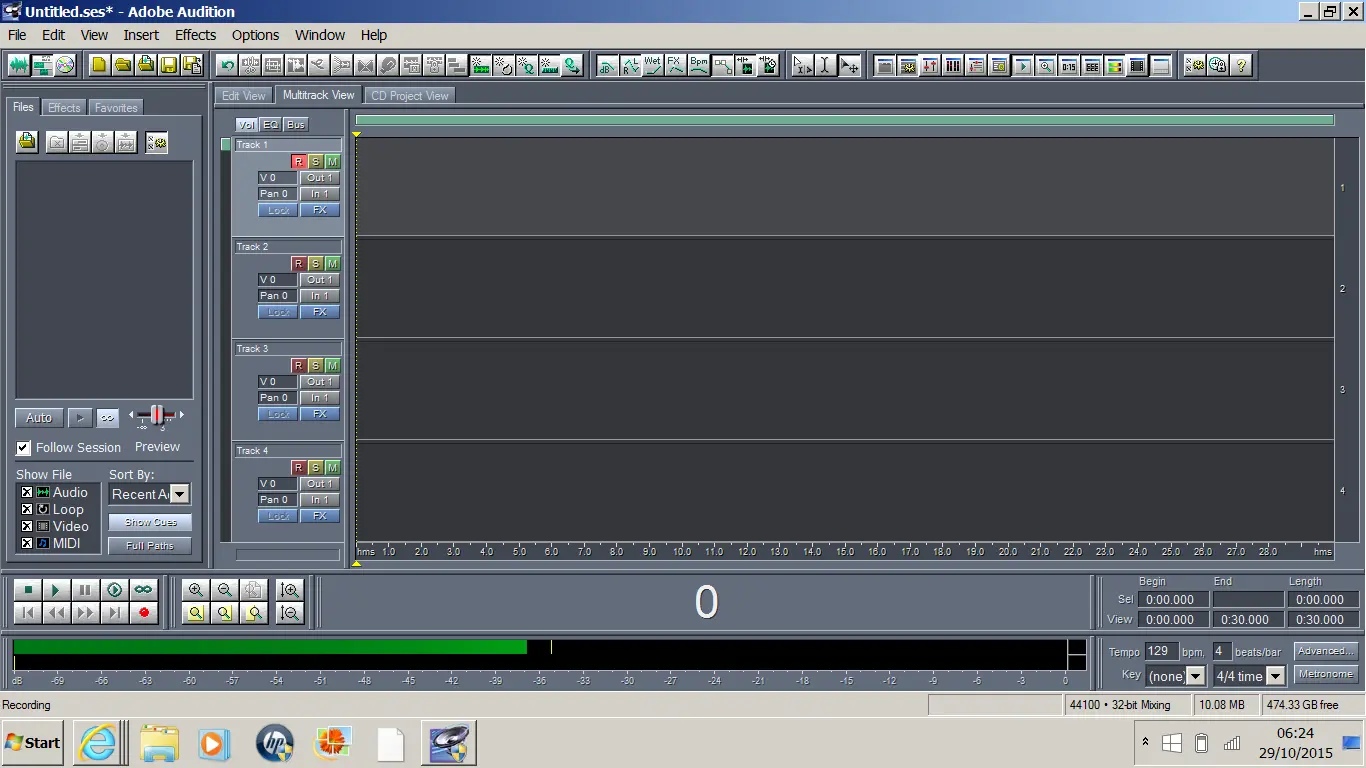Show the video window filmstrip icon
The image size is (1366, 768).
(x=1137, y=66)
